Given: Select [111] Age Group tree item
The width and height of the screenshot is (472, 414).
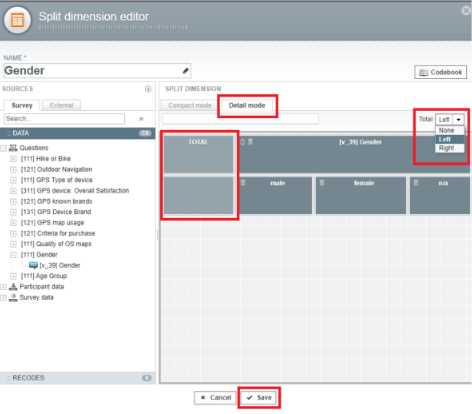Looking at the screenshot, I should (x=44, y=276).
